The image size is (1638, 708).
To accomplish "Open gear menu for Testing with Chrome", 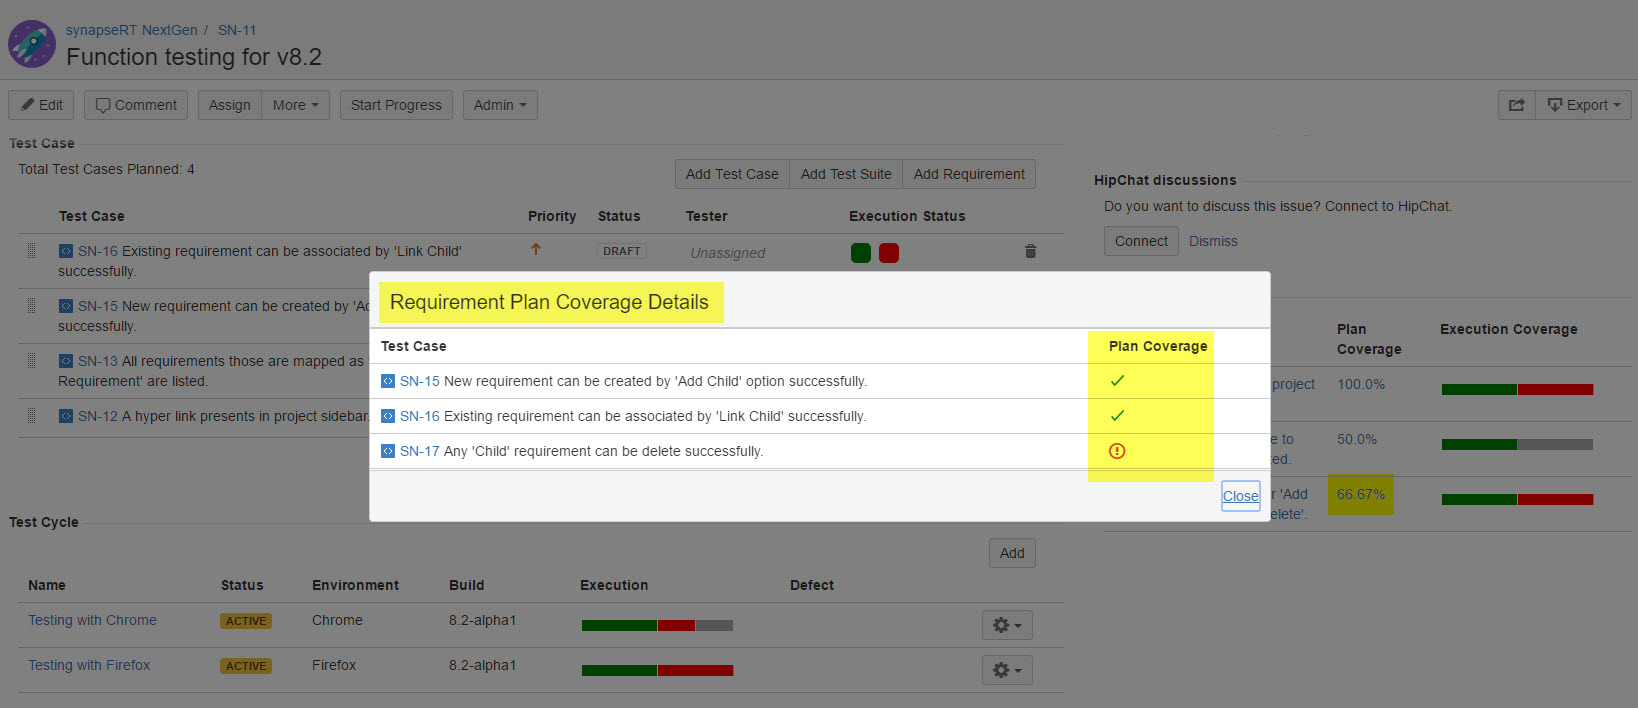I will pos(1006,625).
